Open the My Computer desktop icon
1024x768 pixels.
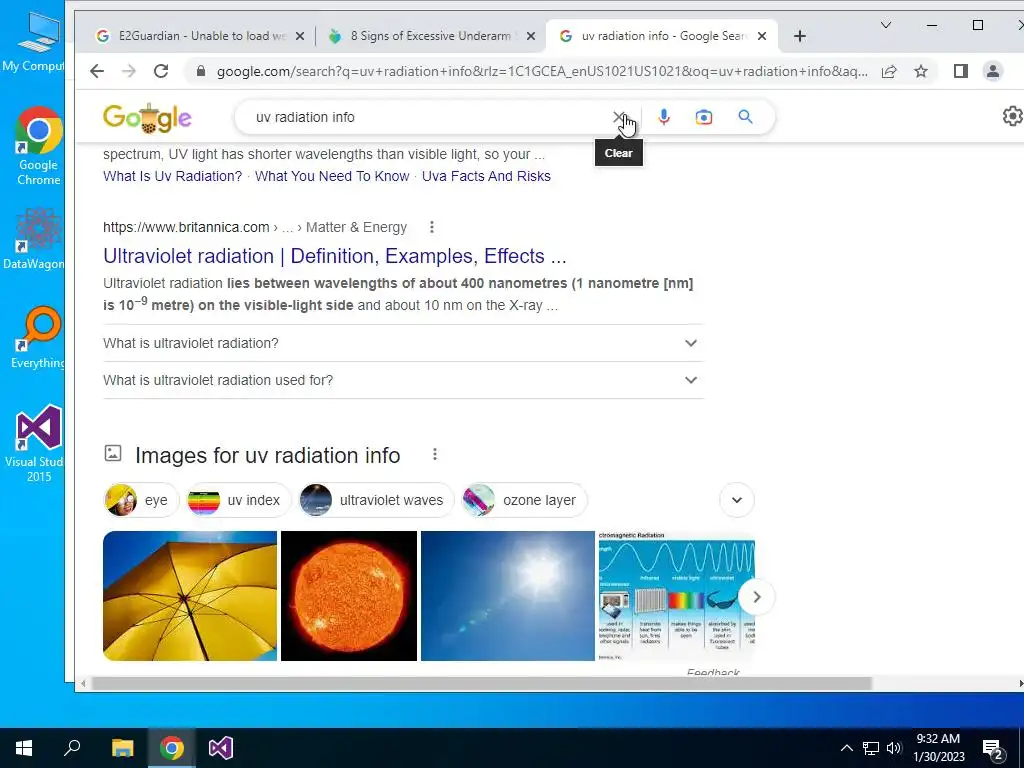coord(36,42)
